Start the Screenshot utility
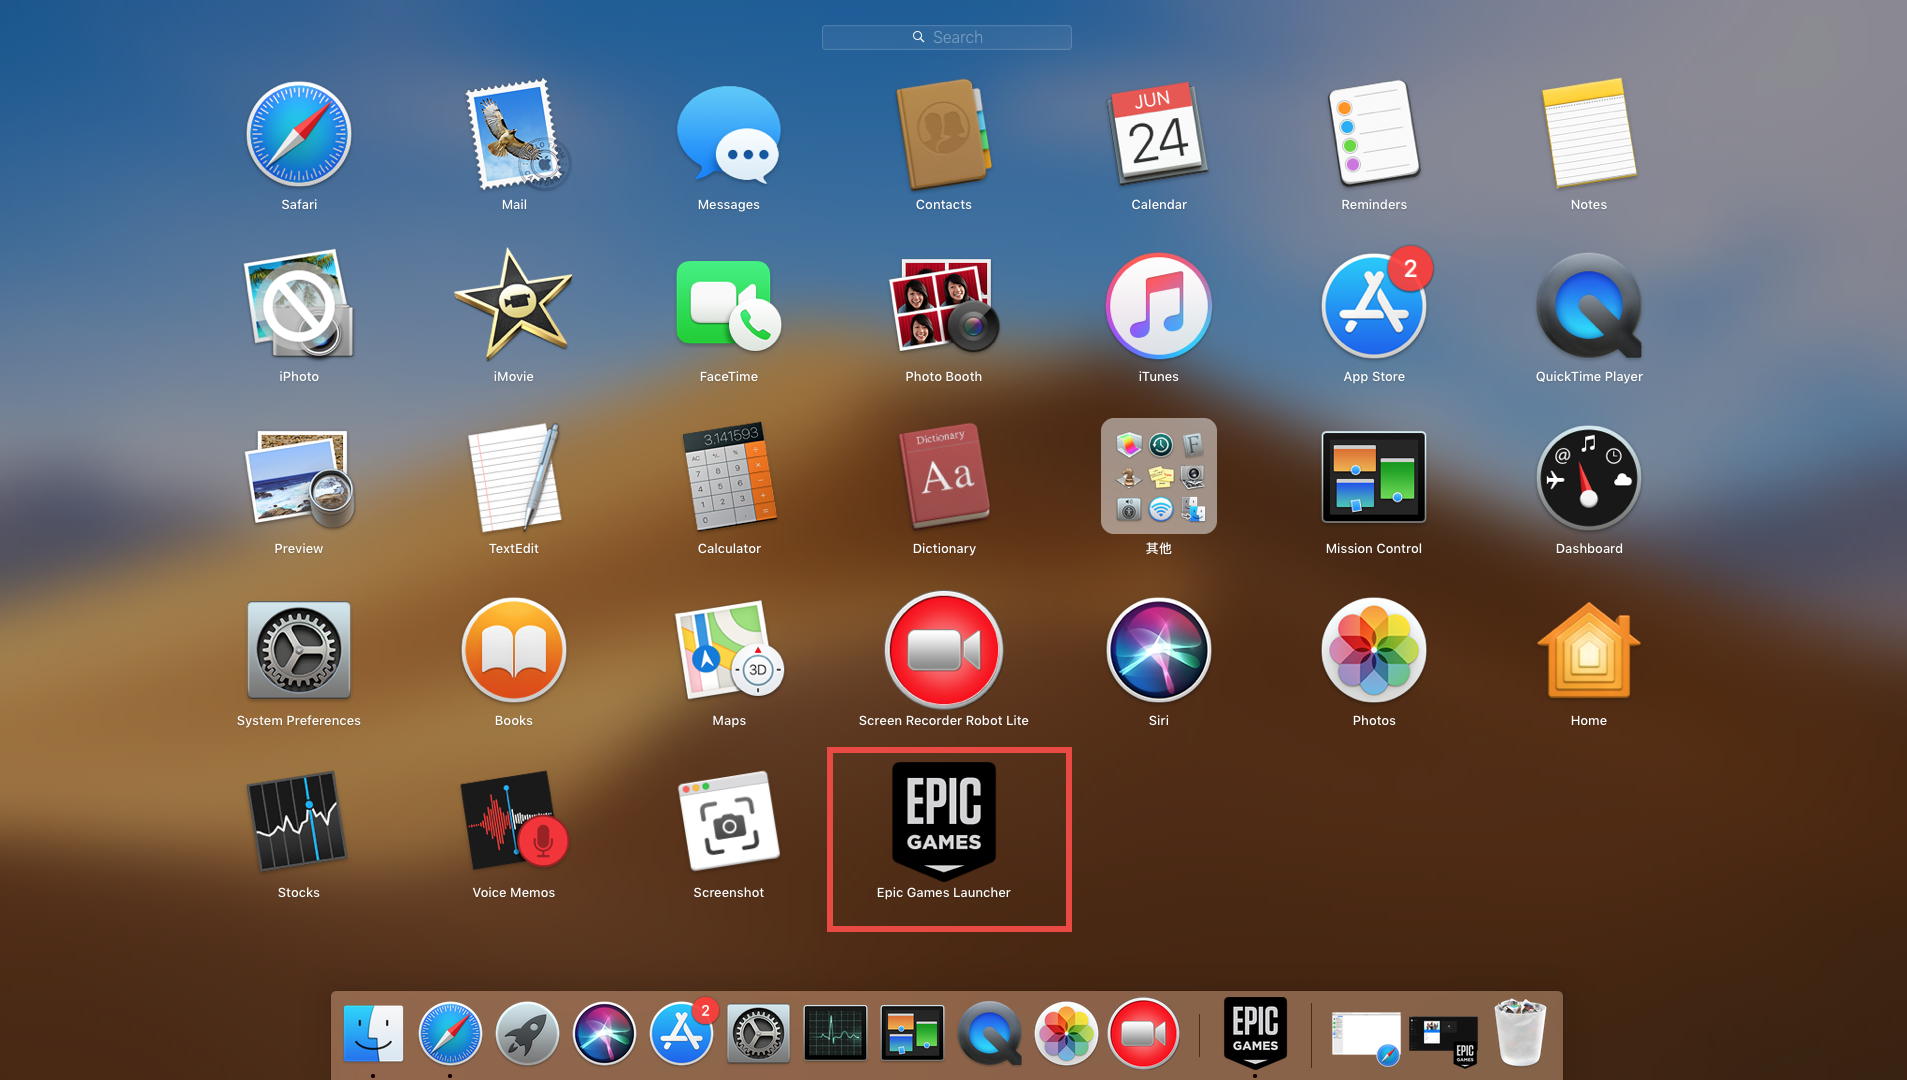Viewport: 1907px width, 1080px height. click(x=728, y=820)
